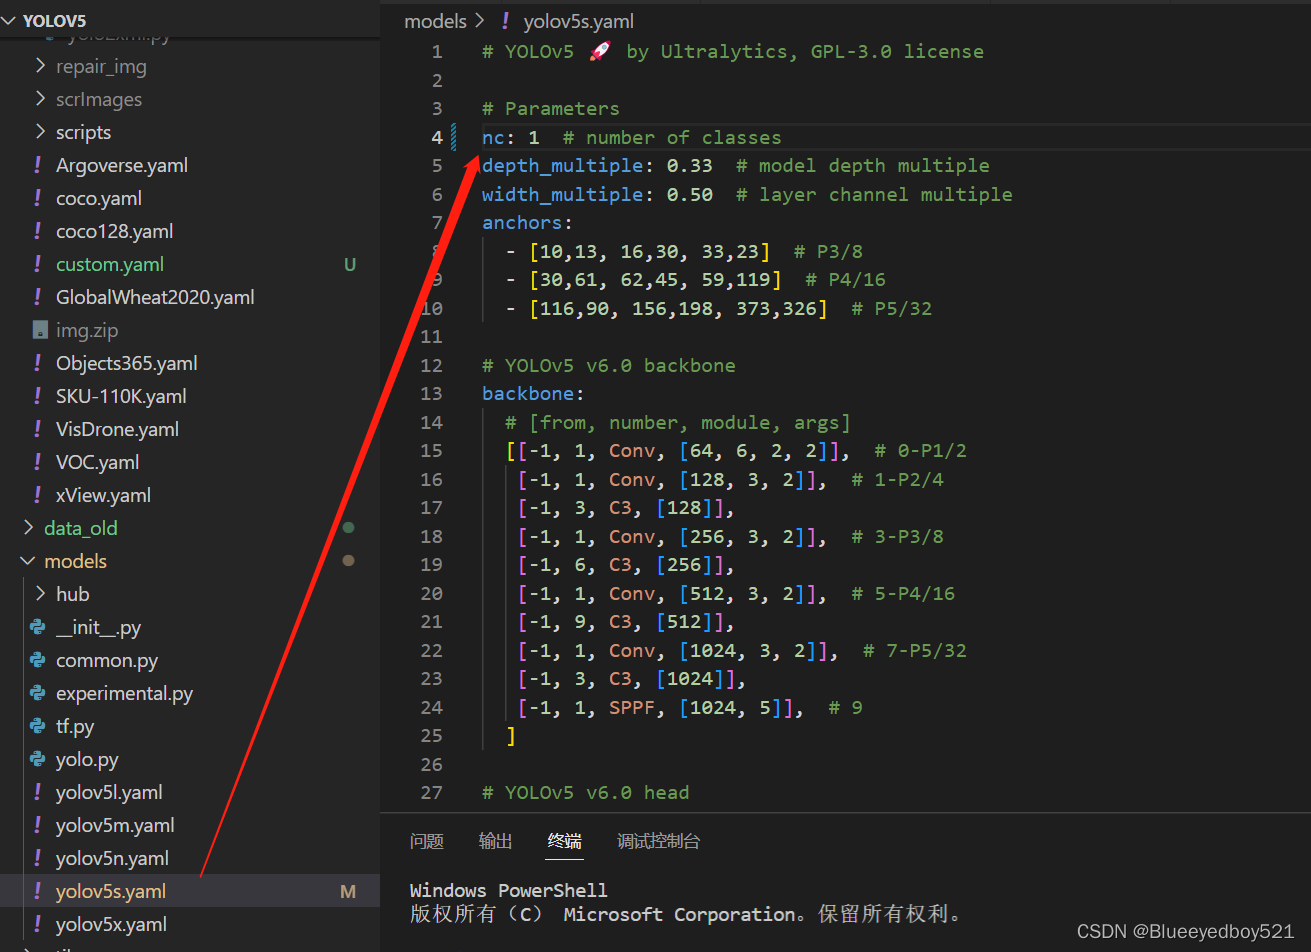Switch to the 问题 panel tab

click(x=426, y=841)
